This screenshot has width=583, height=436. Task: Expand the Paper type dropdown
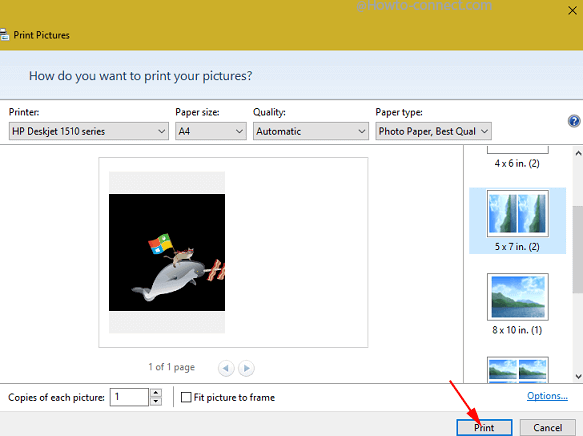[434, 131]
